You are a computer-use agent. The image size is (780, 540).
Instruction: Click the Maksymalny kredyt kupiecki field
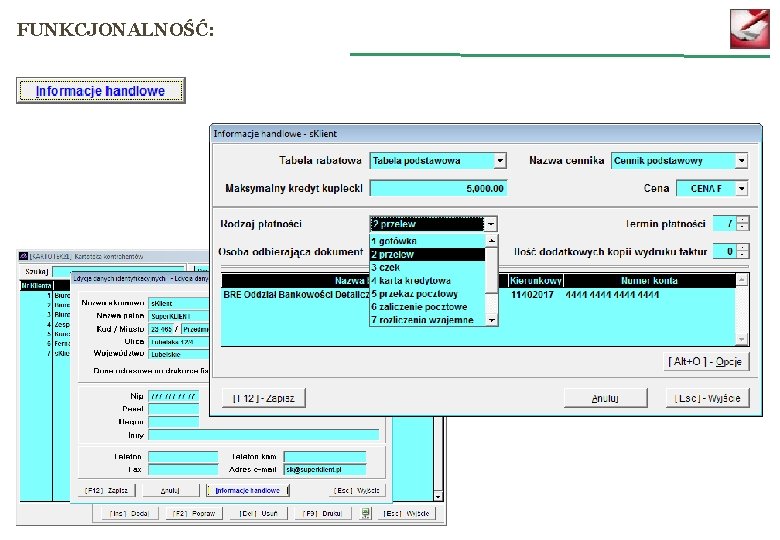pyautogui.click(x=438, y=188)
